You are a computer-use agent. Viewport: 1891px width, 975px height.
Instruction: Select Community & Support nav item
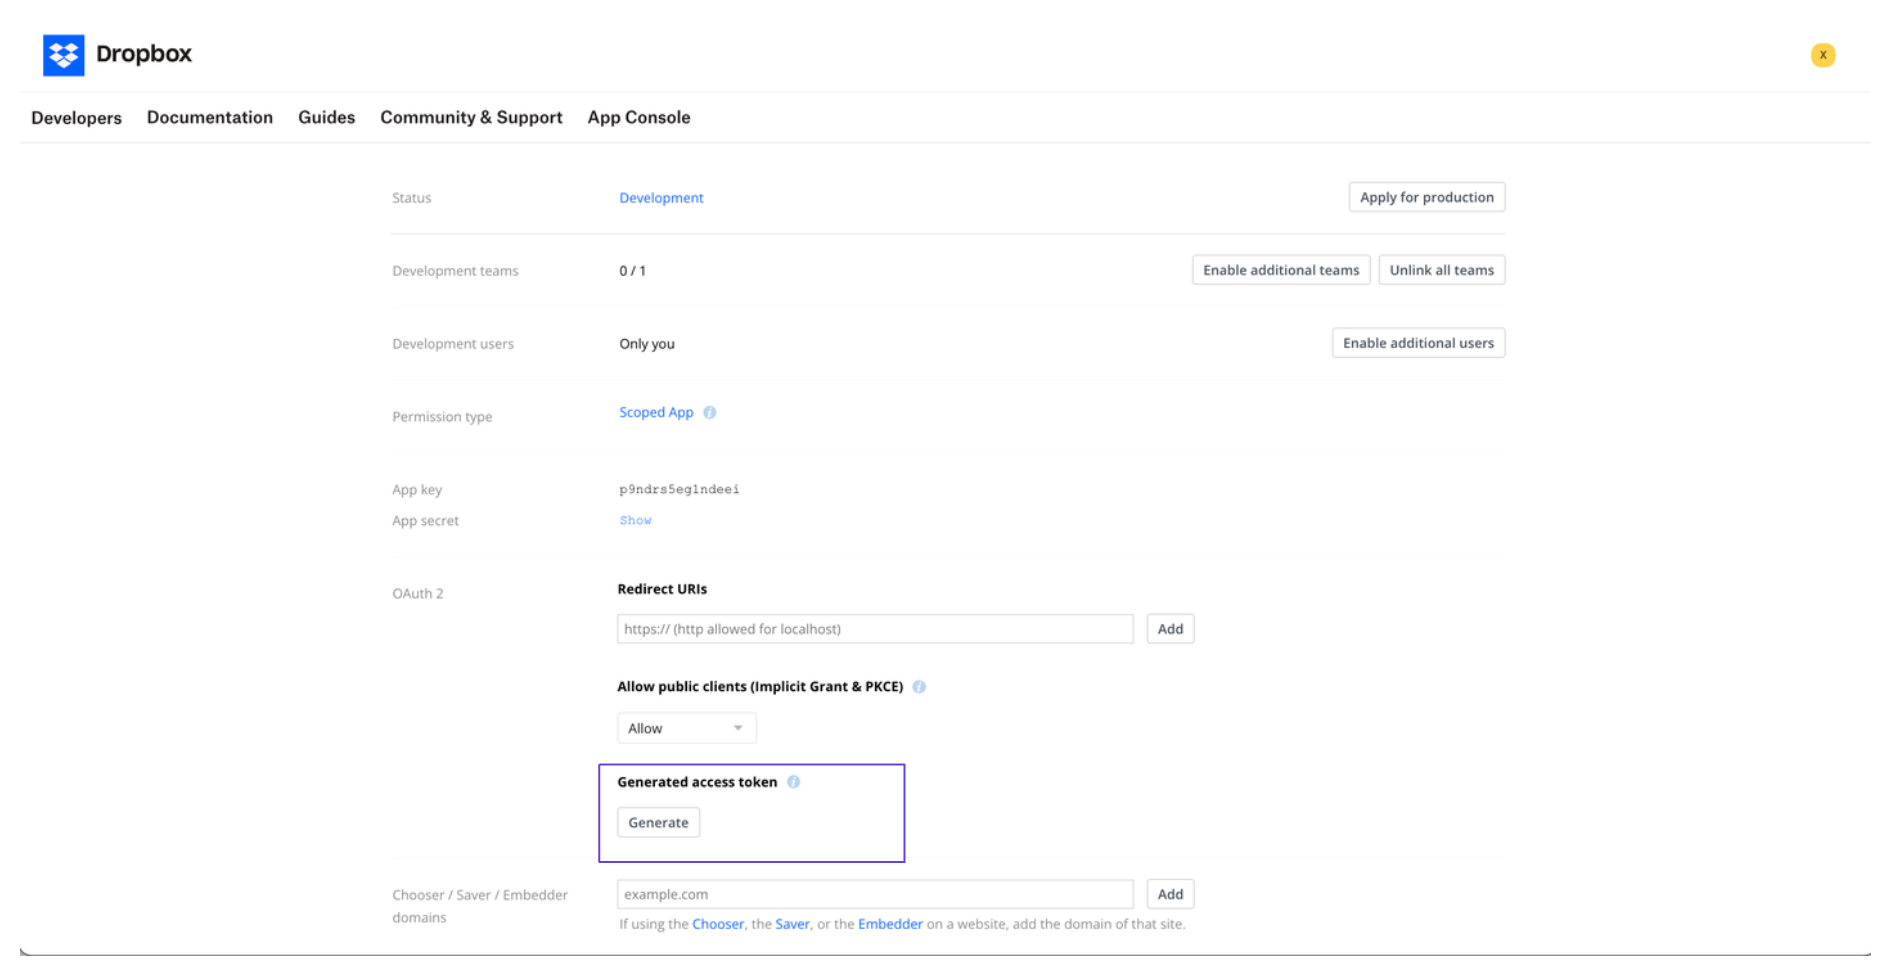471,117
